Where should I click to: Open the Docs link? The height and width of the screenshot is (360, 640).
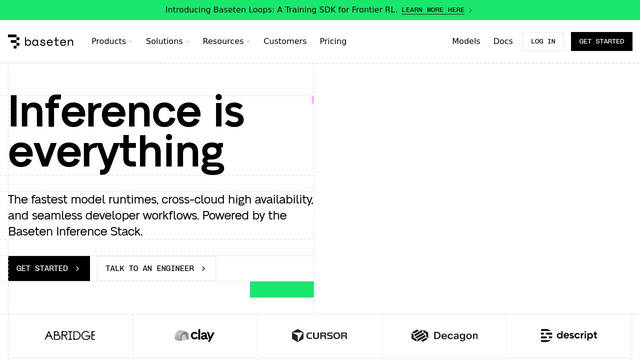coord(502,41)
